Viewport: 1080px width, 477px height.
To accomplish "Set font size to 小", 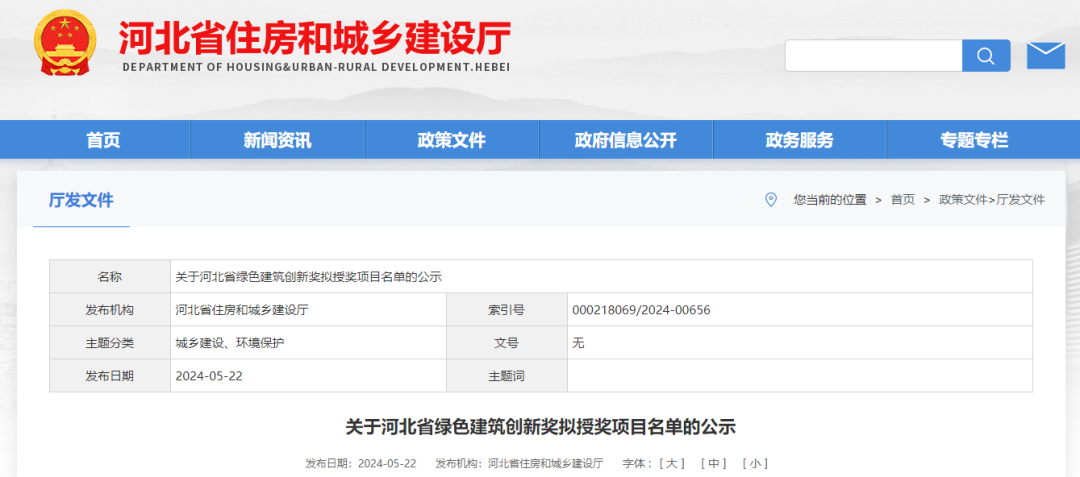I will [x=755, y=463].
